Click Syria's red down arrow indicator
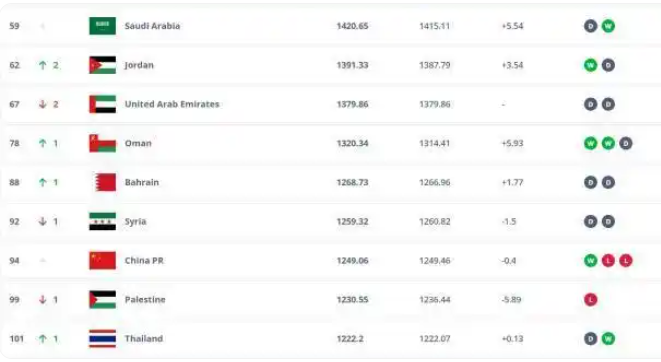The width and height of the screenshot is (661, 362). [x=43, y=221]
